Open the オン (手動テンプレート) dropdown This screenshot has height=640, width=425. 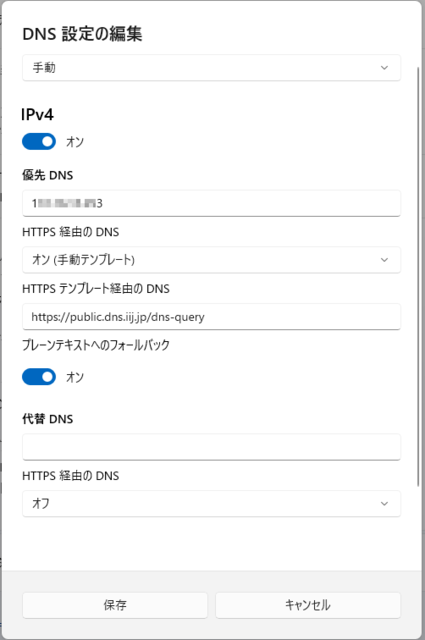coord(211,260)
